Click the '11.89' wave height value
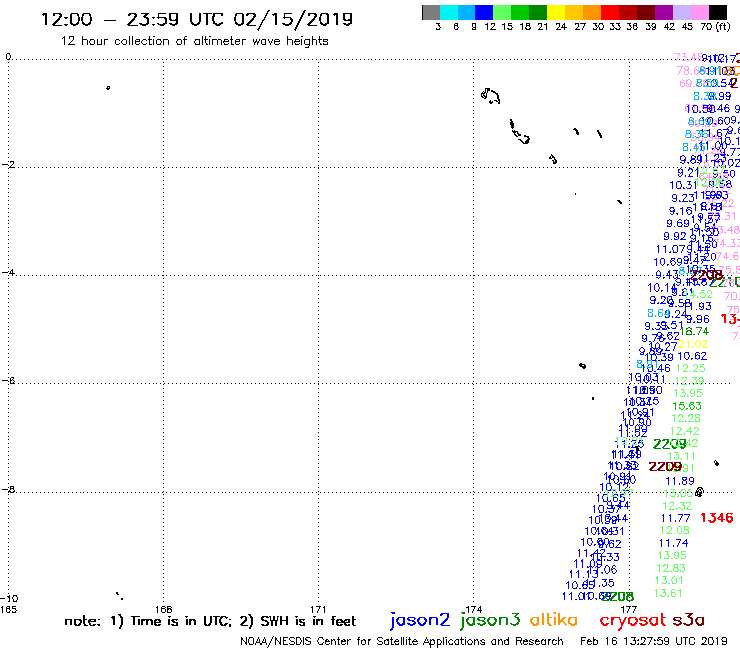This screenshot has height=650, width=740. pyautogui.click(x=680, y=481)
